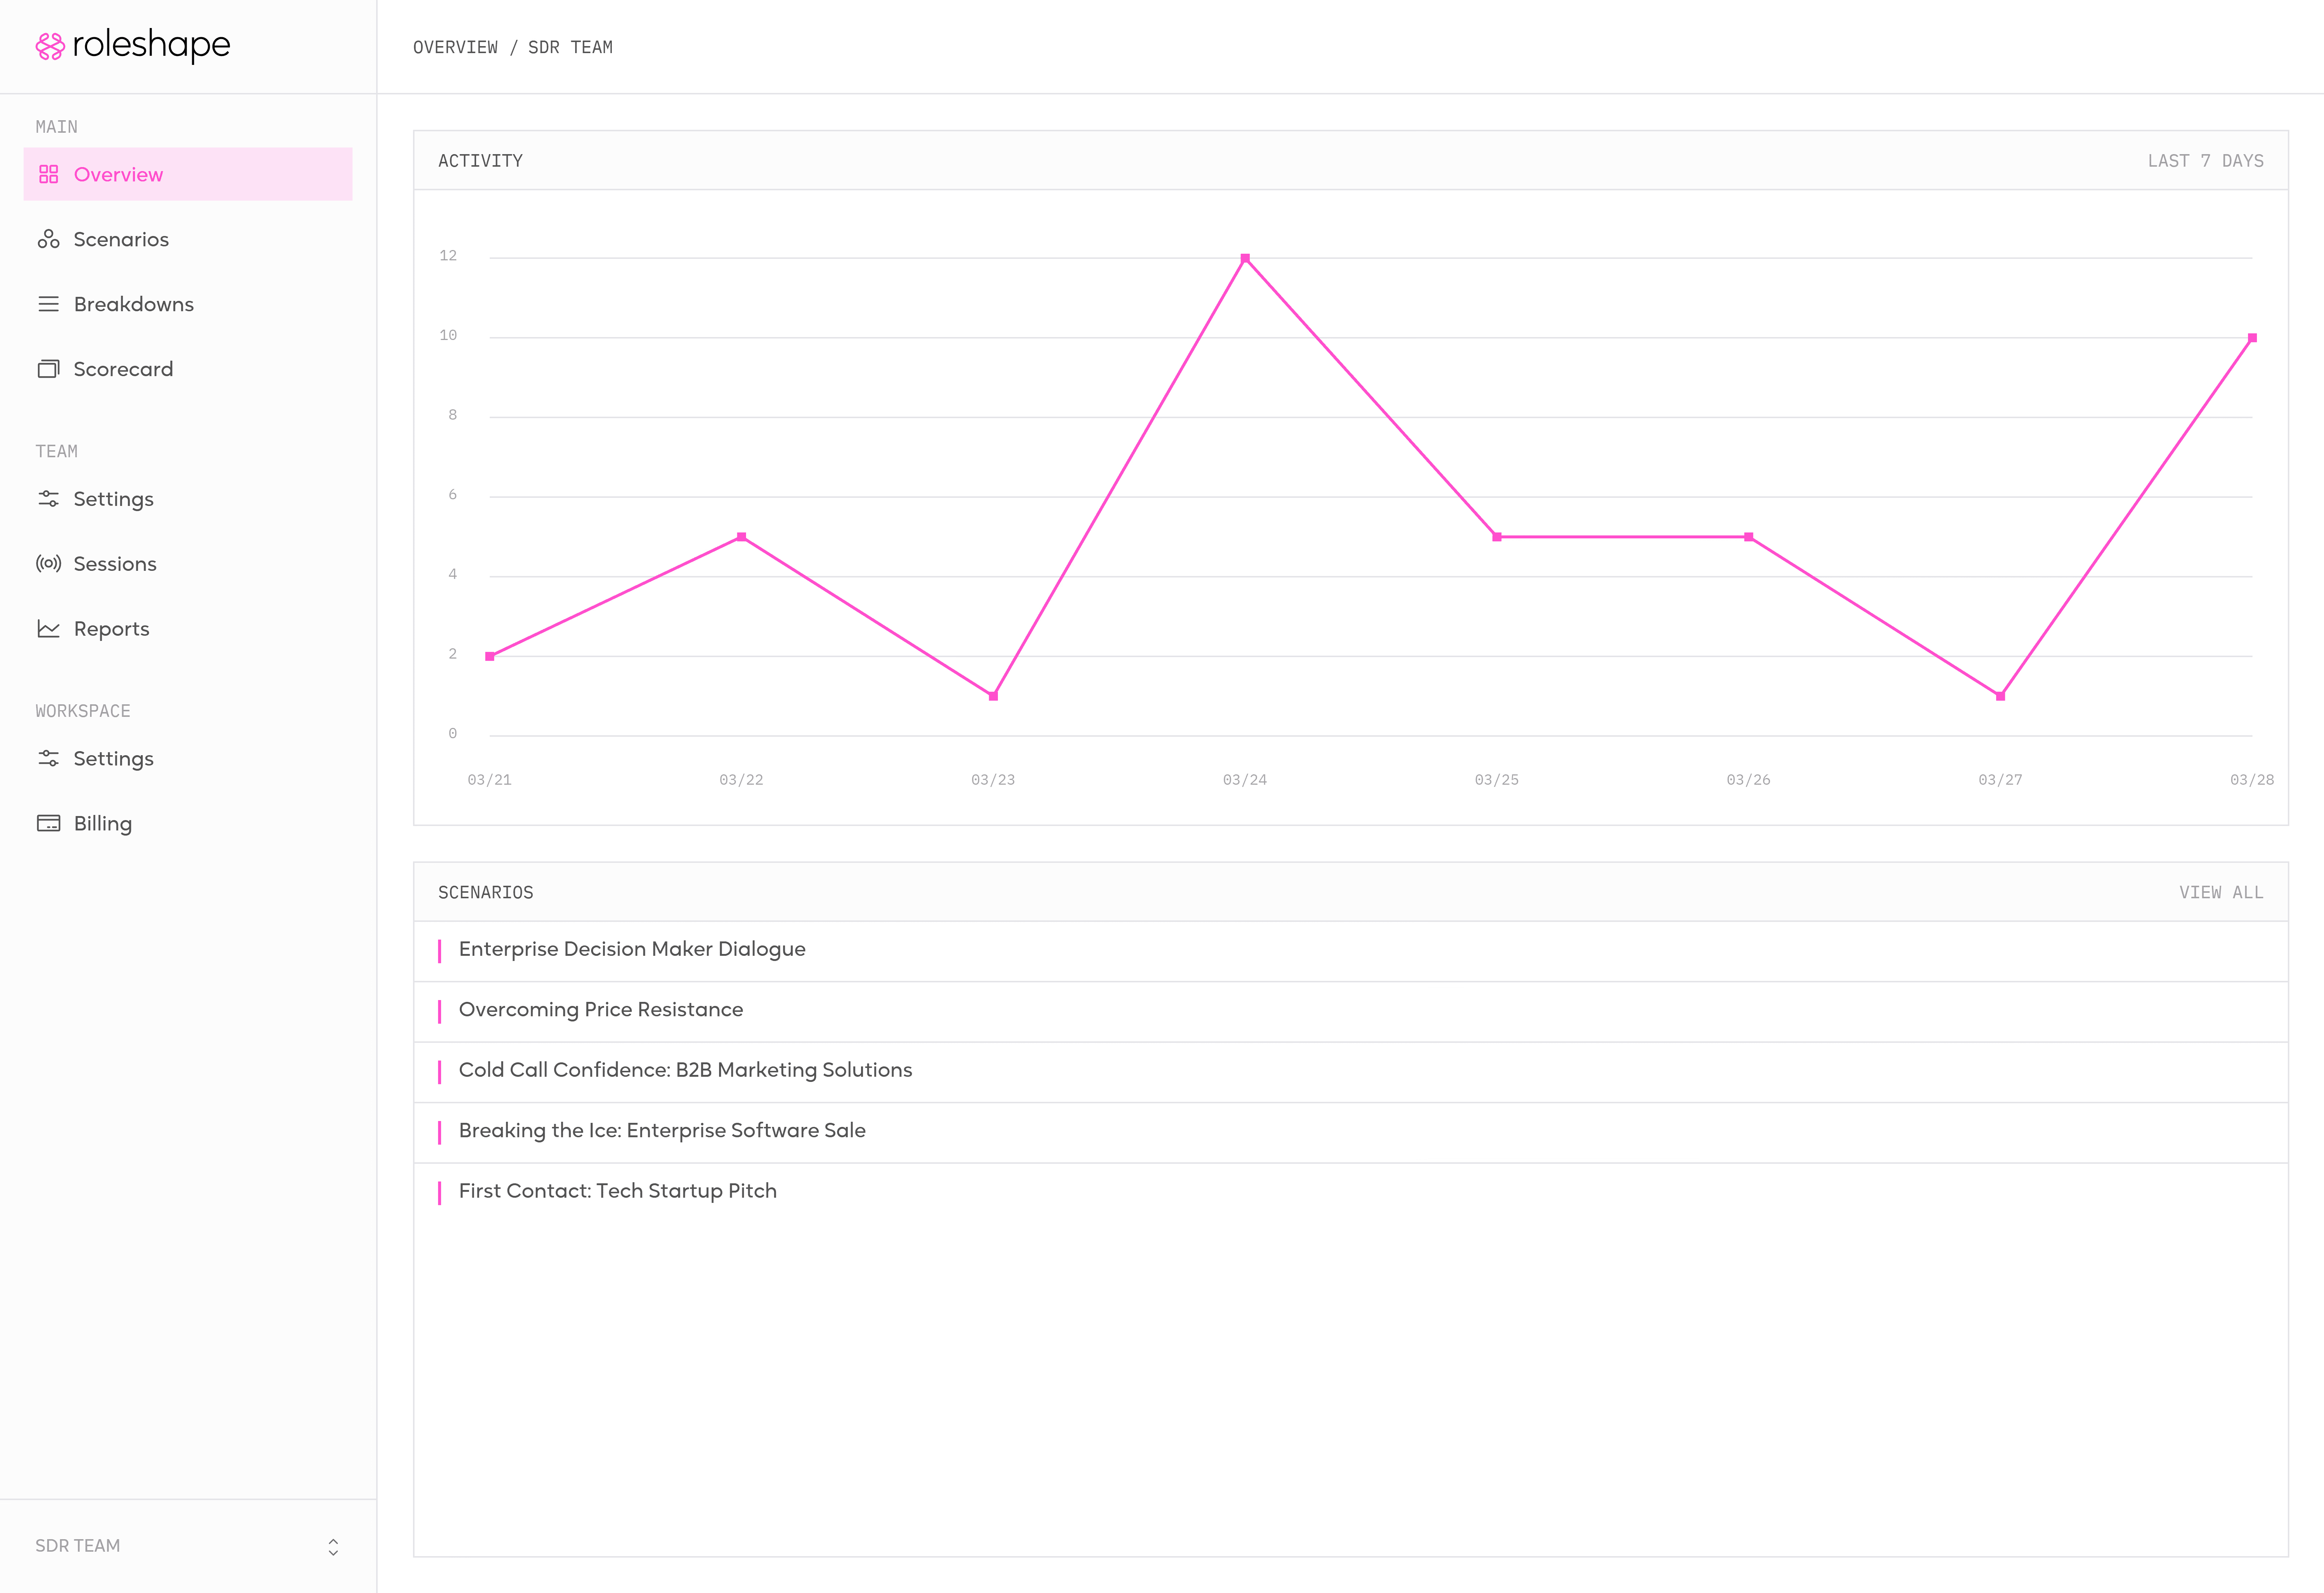The width and height of the screenshot is (2324, 1593).
Task: Click the ACTIVITY panel heading
Action: point(480,161)
